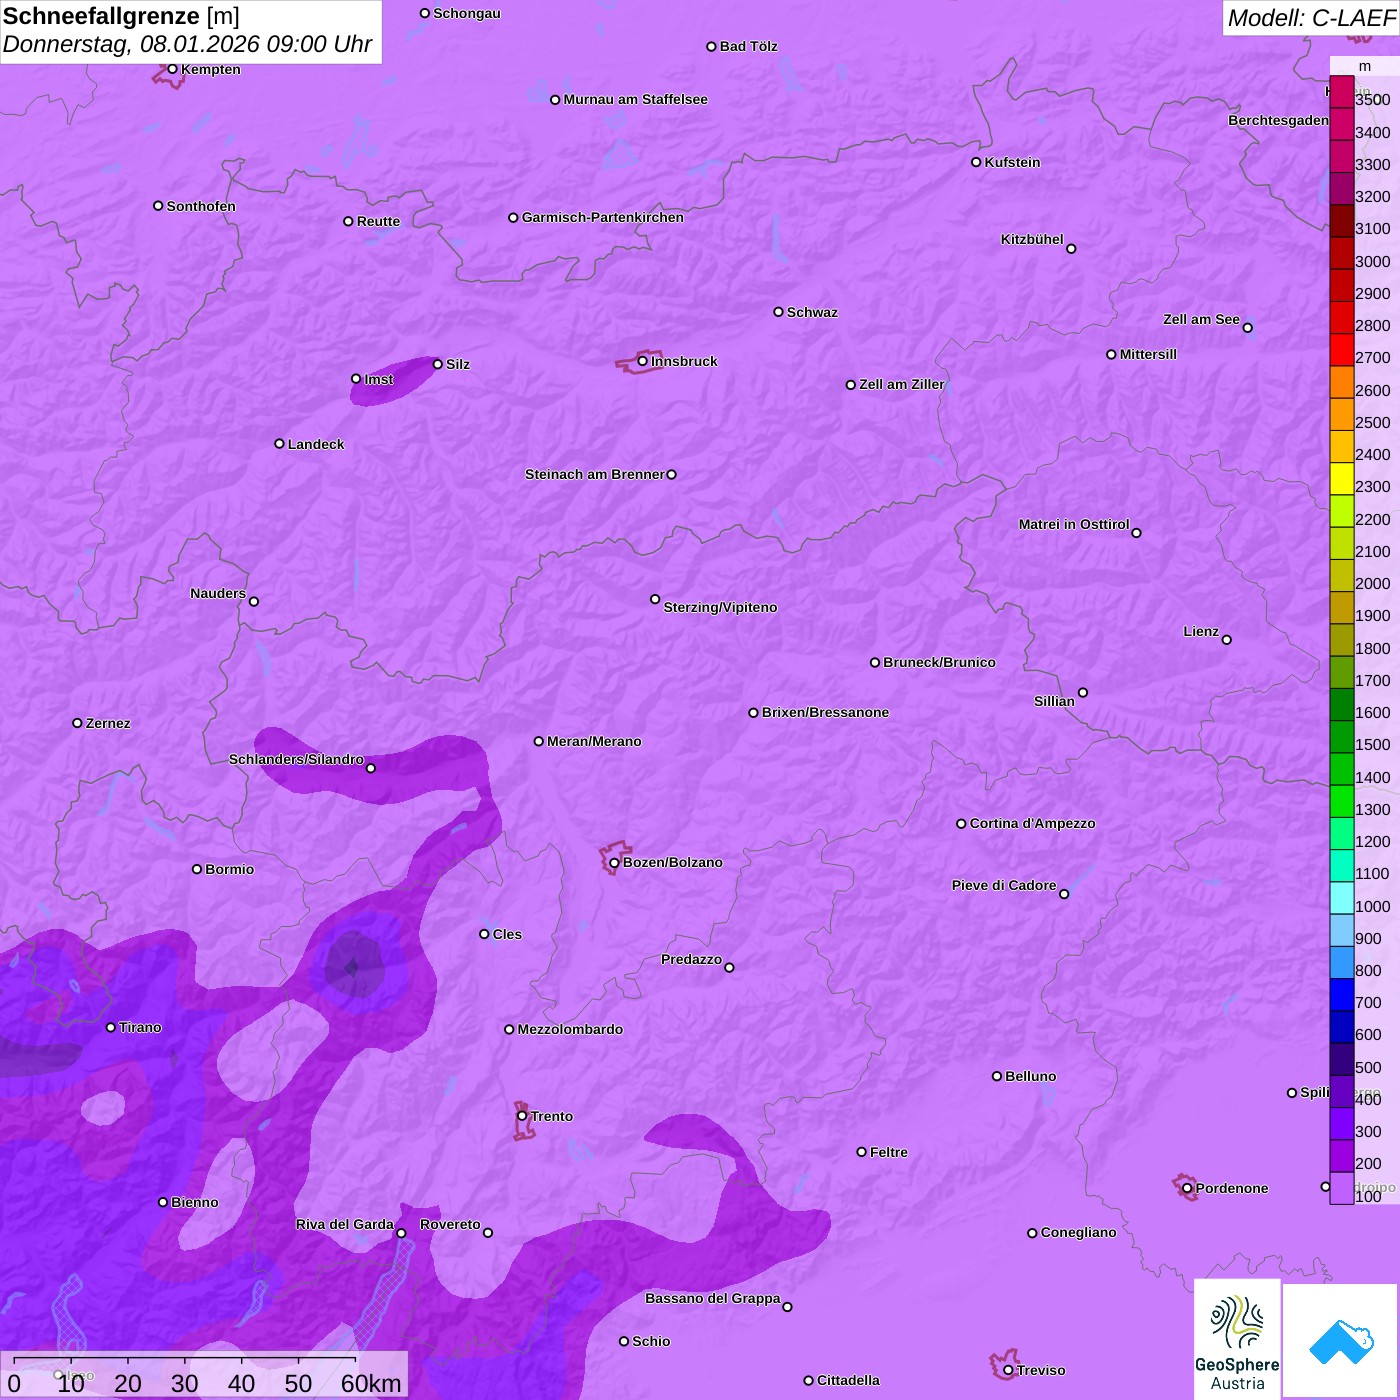Click the 'Meran/Merano' label
Screen dimensions: 1400x1400
(x=594, y=741)
